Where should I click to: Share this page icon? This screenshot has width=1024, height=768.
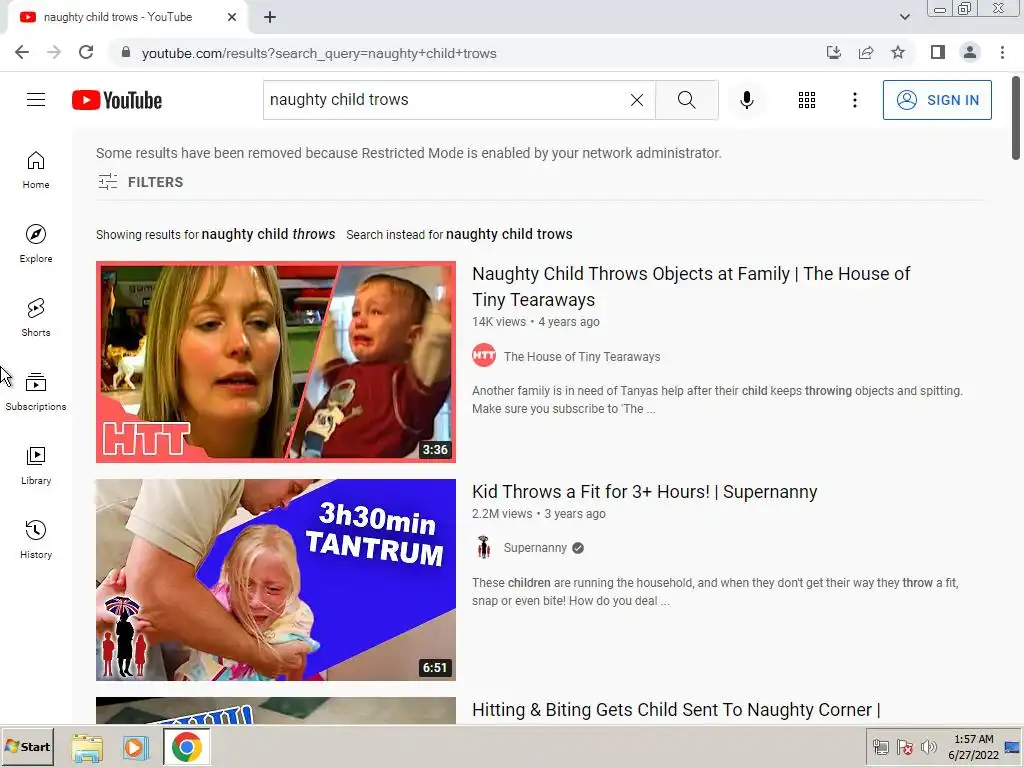point(866,53)
